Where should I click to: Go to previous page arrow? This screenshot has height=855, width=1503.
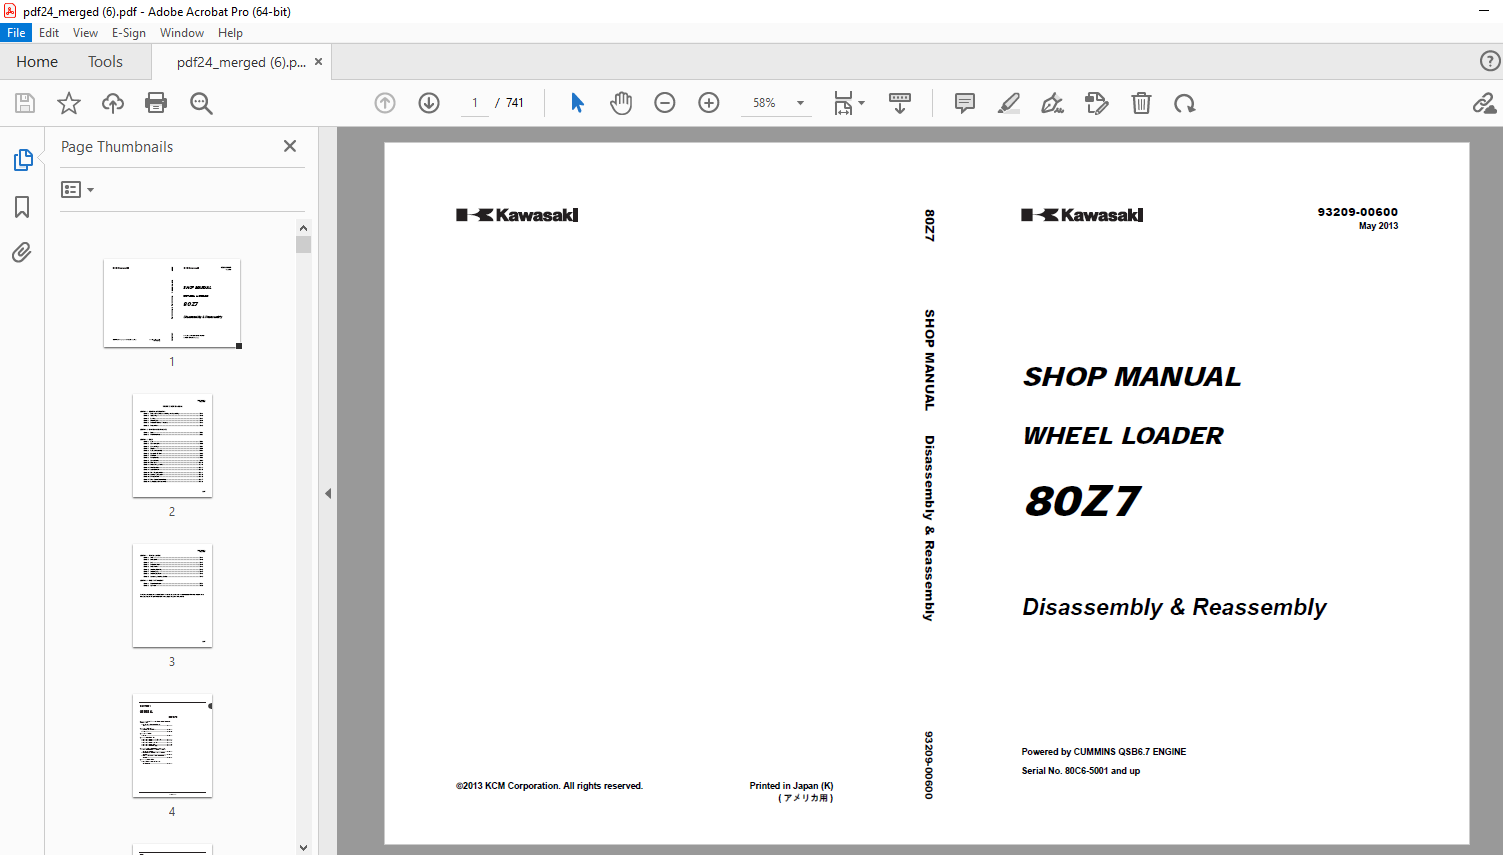pos(385,103)
